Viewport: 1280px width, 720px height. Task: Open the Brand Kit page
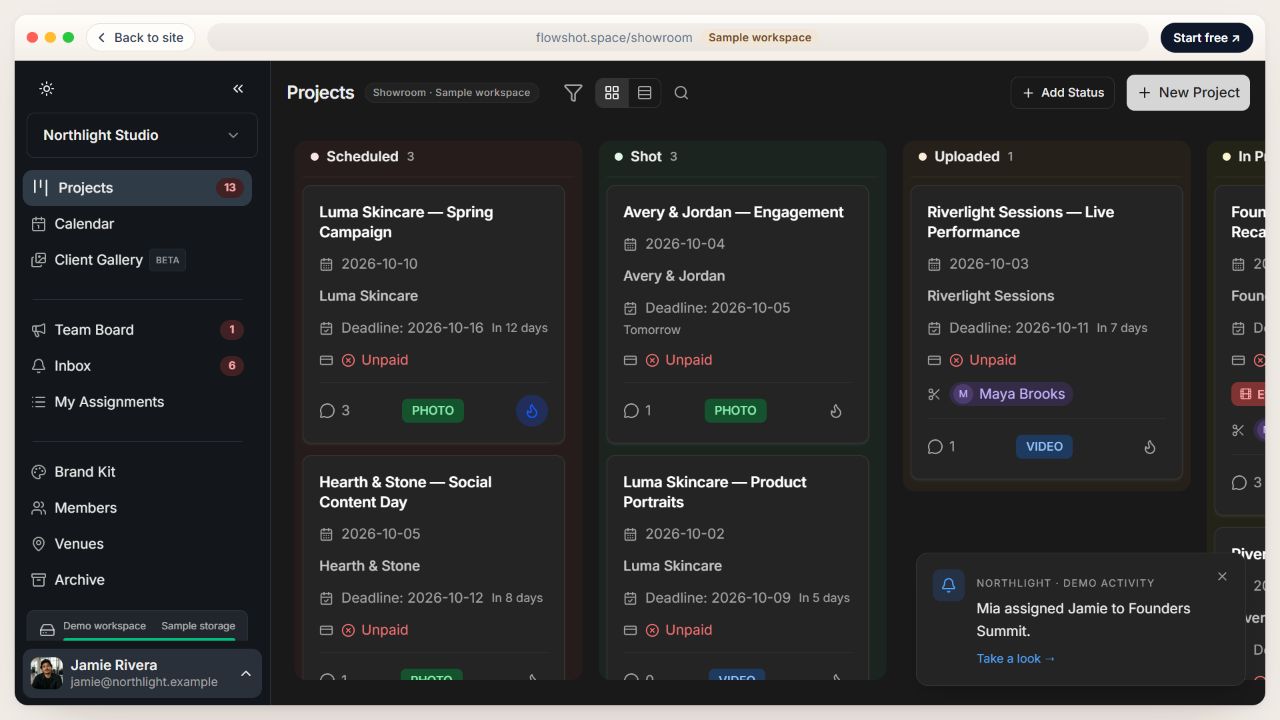point(137,472)
